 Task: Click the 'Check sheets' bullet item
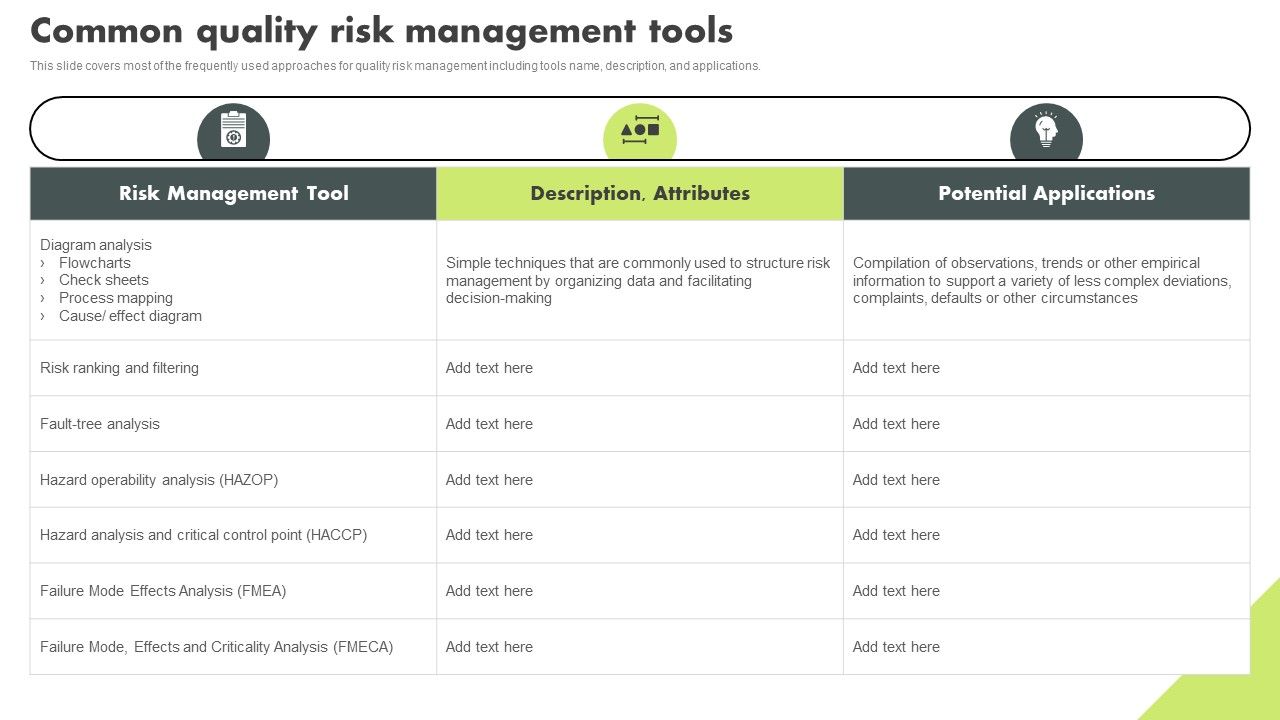[x=104, y=280]
